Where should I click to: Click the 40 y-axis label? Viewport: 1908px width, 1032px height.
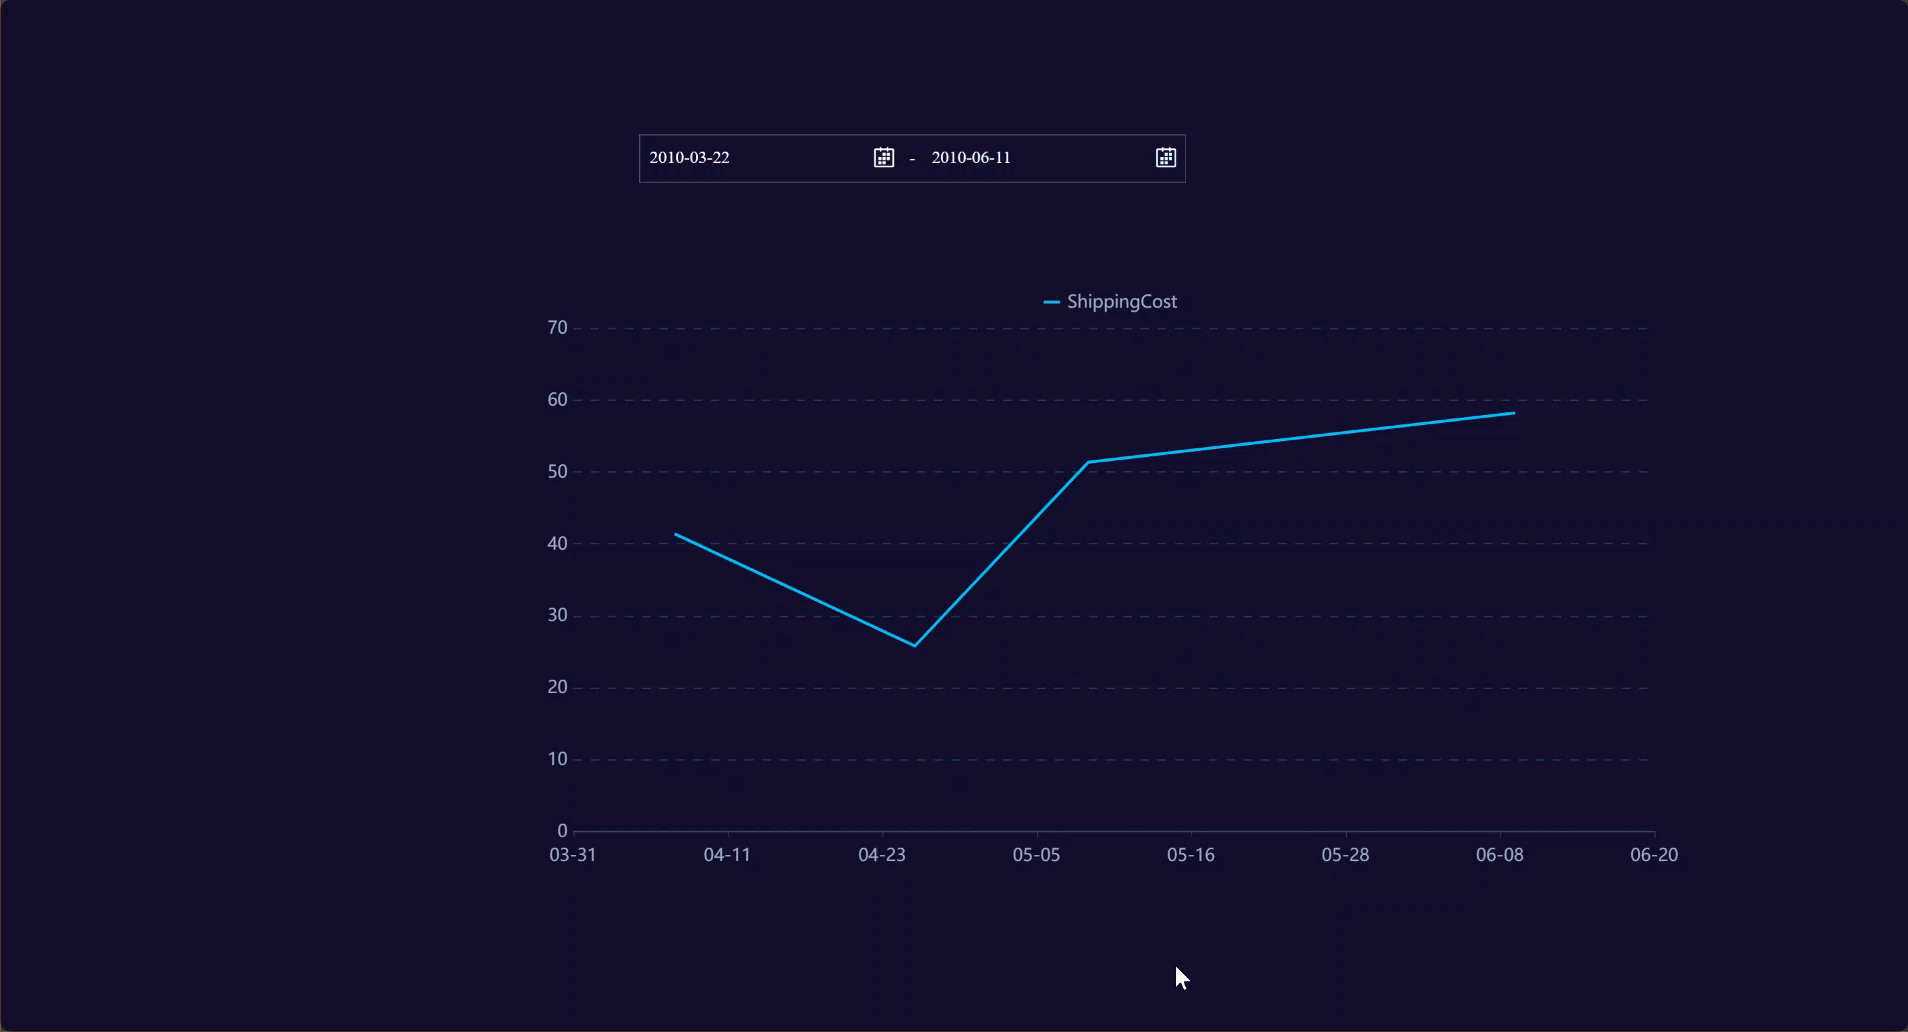coord(557,544)
